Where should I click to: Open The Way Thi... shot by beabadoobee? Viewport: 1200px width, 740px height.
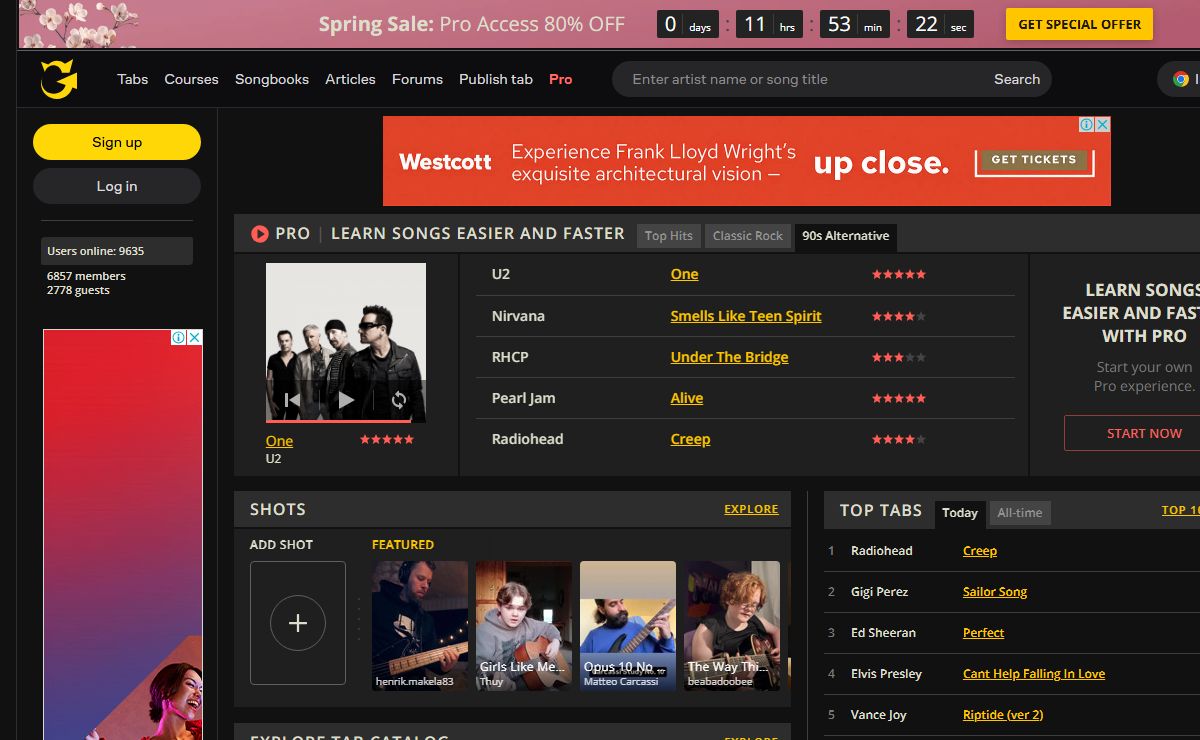click(x=732, y=625)
